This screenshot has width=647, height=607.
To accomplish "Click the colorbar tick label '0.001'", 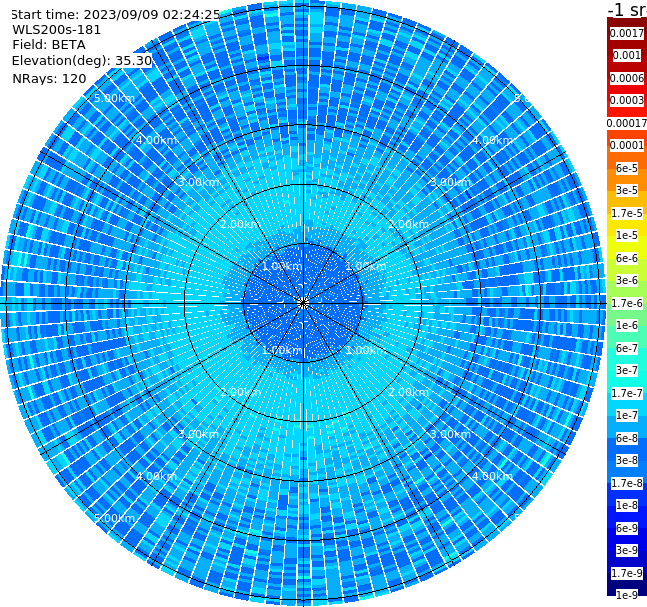I will pyautogui.click(x=627, y=55).
